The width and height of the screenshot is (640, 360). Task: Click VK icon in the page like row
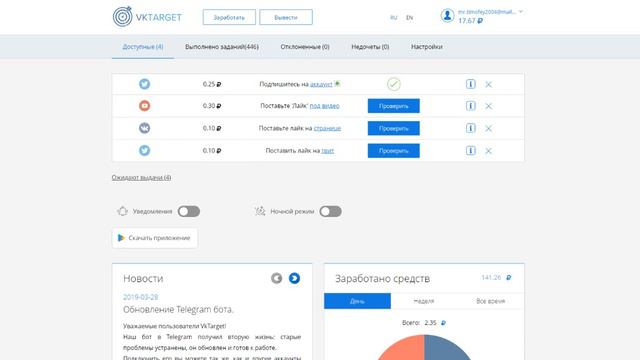144,128
